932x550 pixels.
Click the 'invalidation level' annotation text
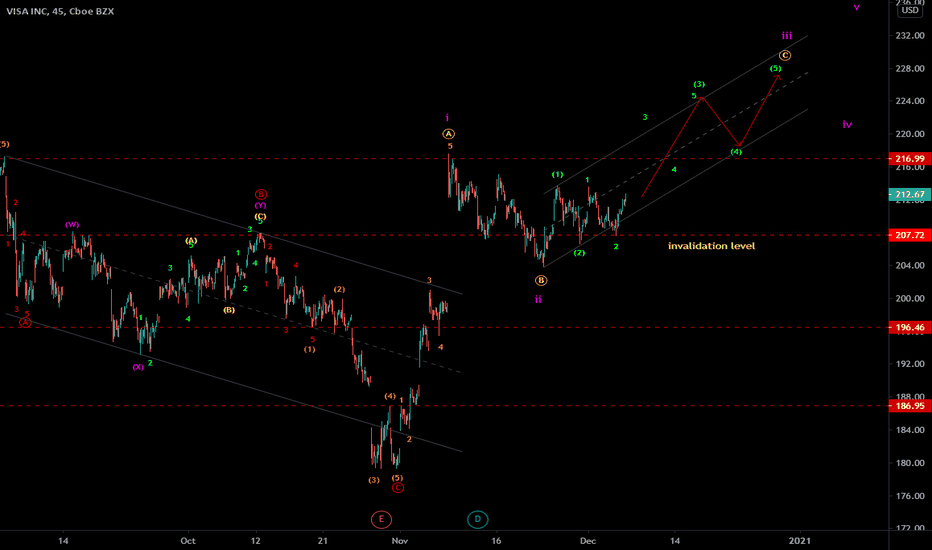tap(711, 246)
